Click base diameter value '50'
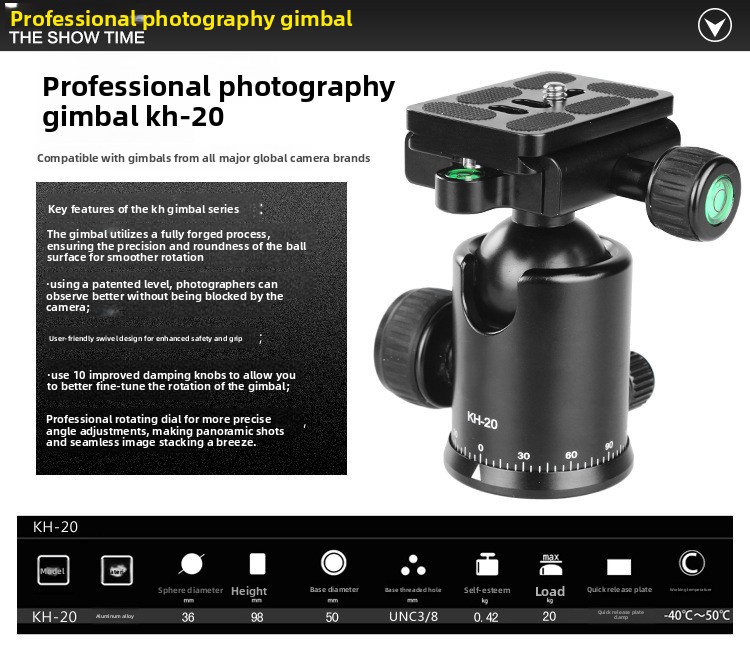 click(332, 617)
